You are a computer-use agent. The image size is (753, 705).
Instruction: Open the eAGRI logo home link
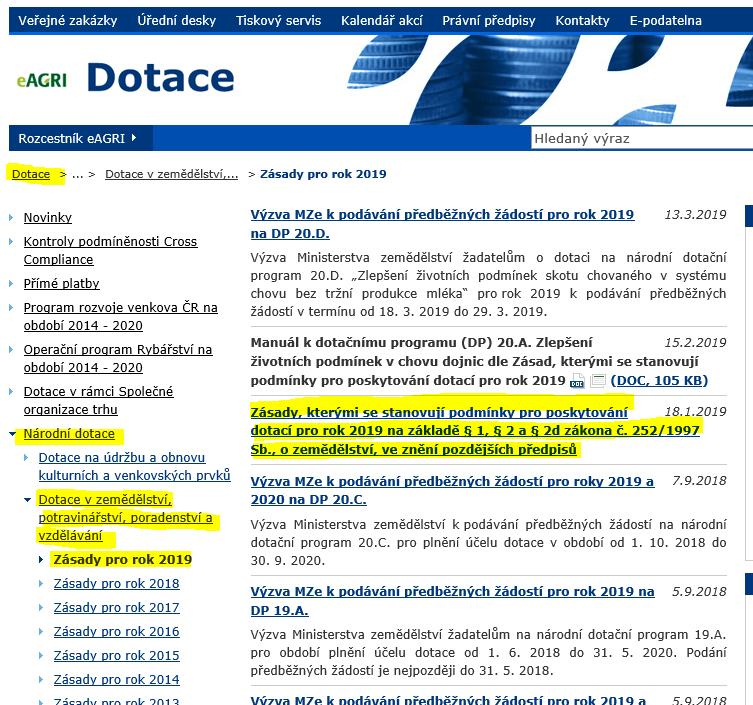pyautogui.click(x=42, y=80)
